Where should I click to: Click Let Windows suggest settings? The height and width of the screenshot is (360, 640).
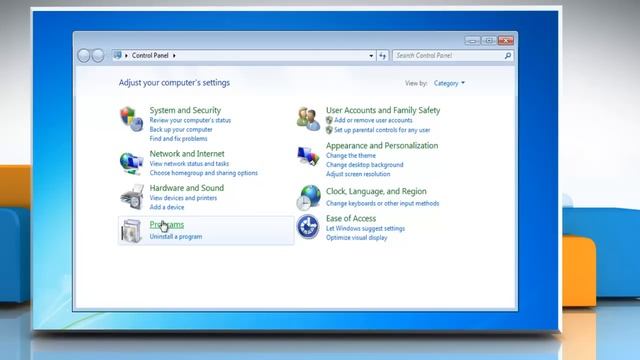pyautogui.click(x=365, y=229)
